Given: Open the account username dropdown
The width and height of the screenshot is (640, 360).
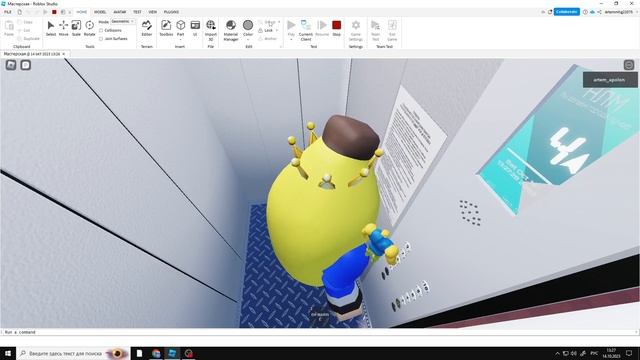Looking at the screenshot, I should [620, 12].
